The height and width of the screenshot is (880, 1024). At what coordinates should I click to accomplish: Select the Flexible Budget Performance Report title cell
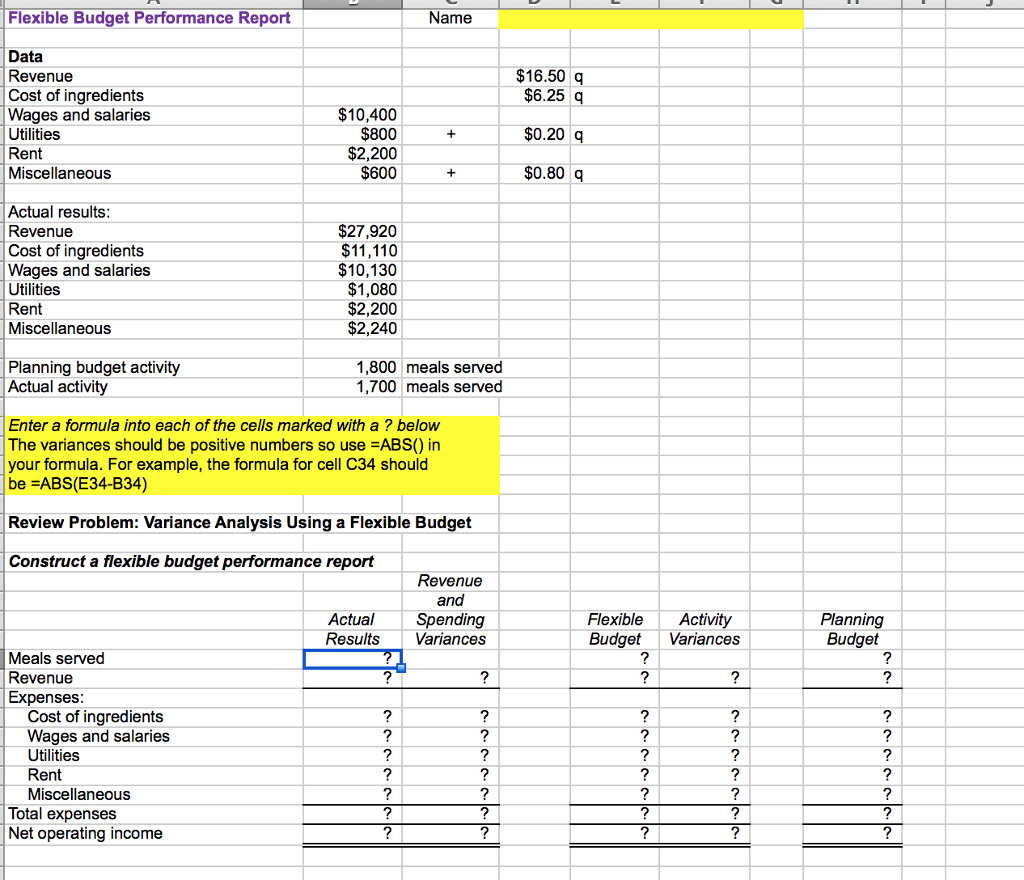150,17
